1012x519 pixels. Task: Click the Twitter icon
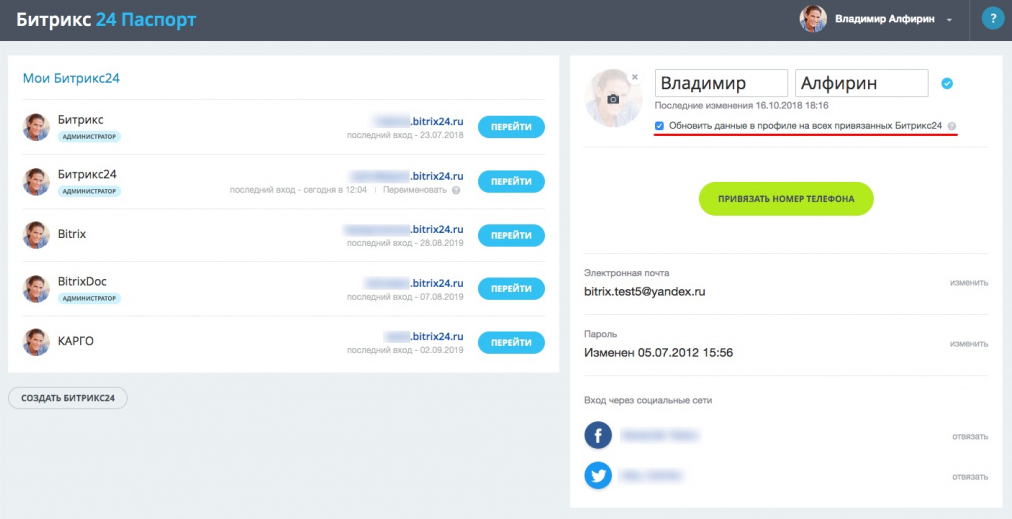tap(598, 476)
